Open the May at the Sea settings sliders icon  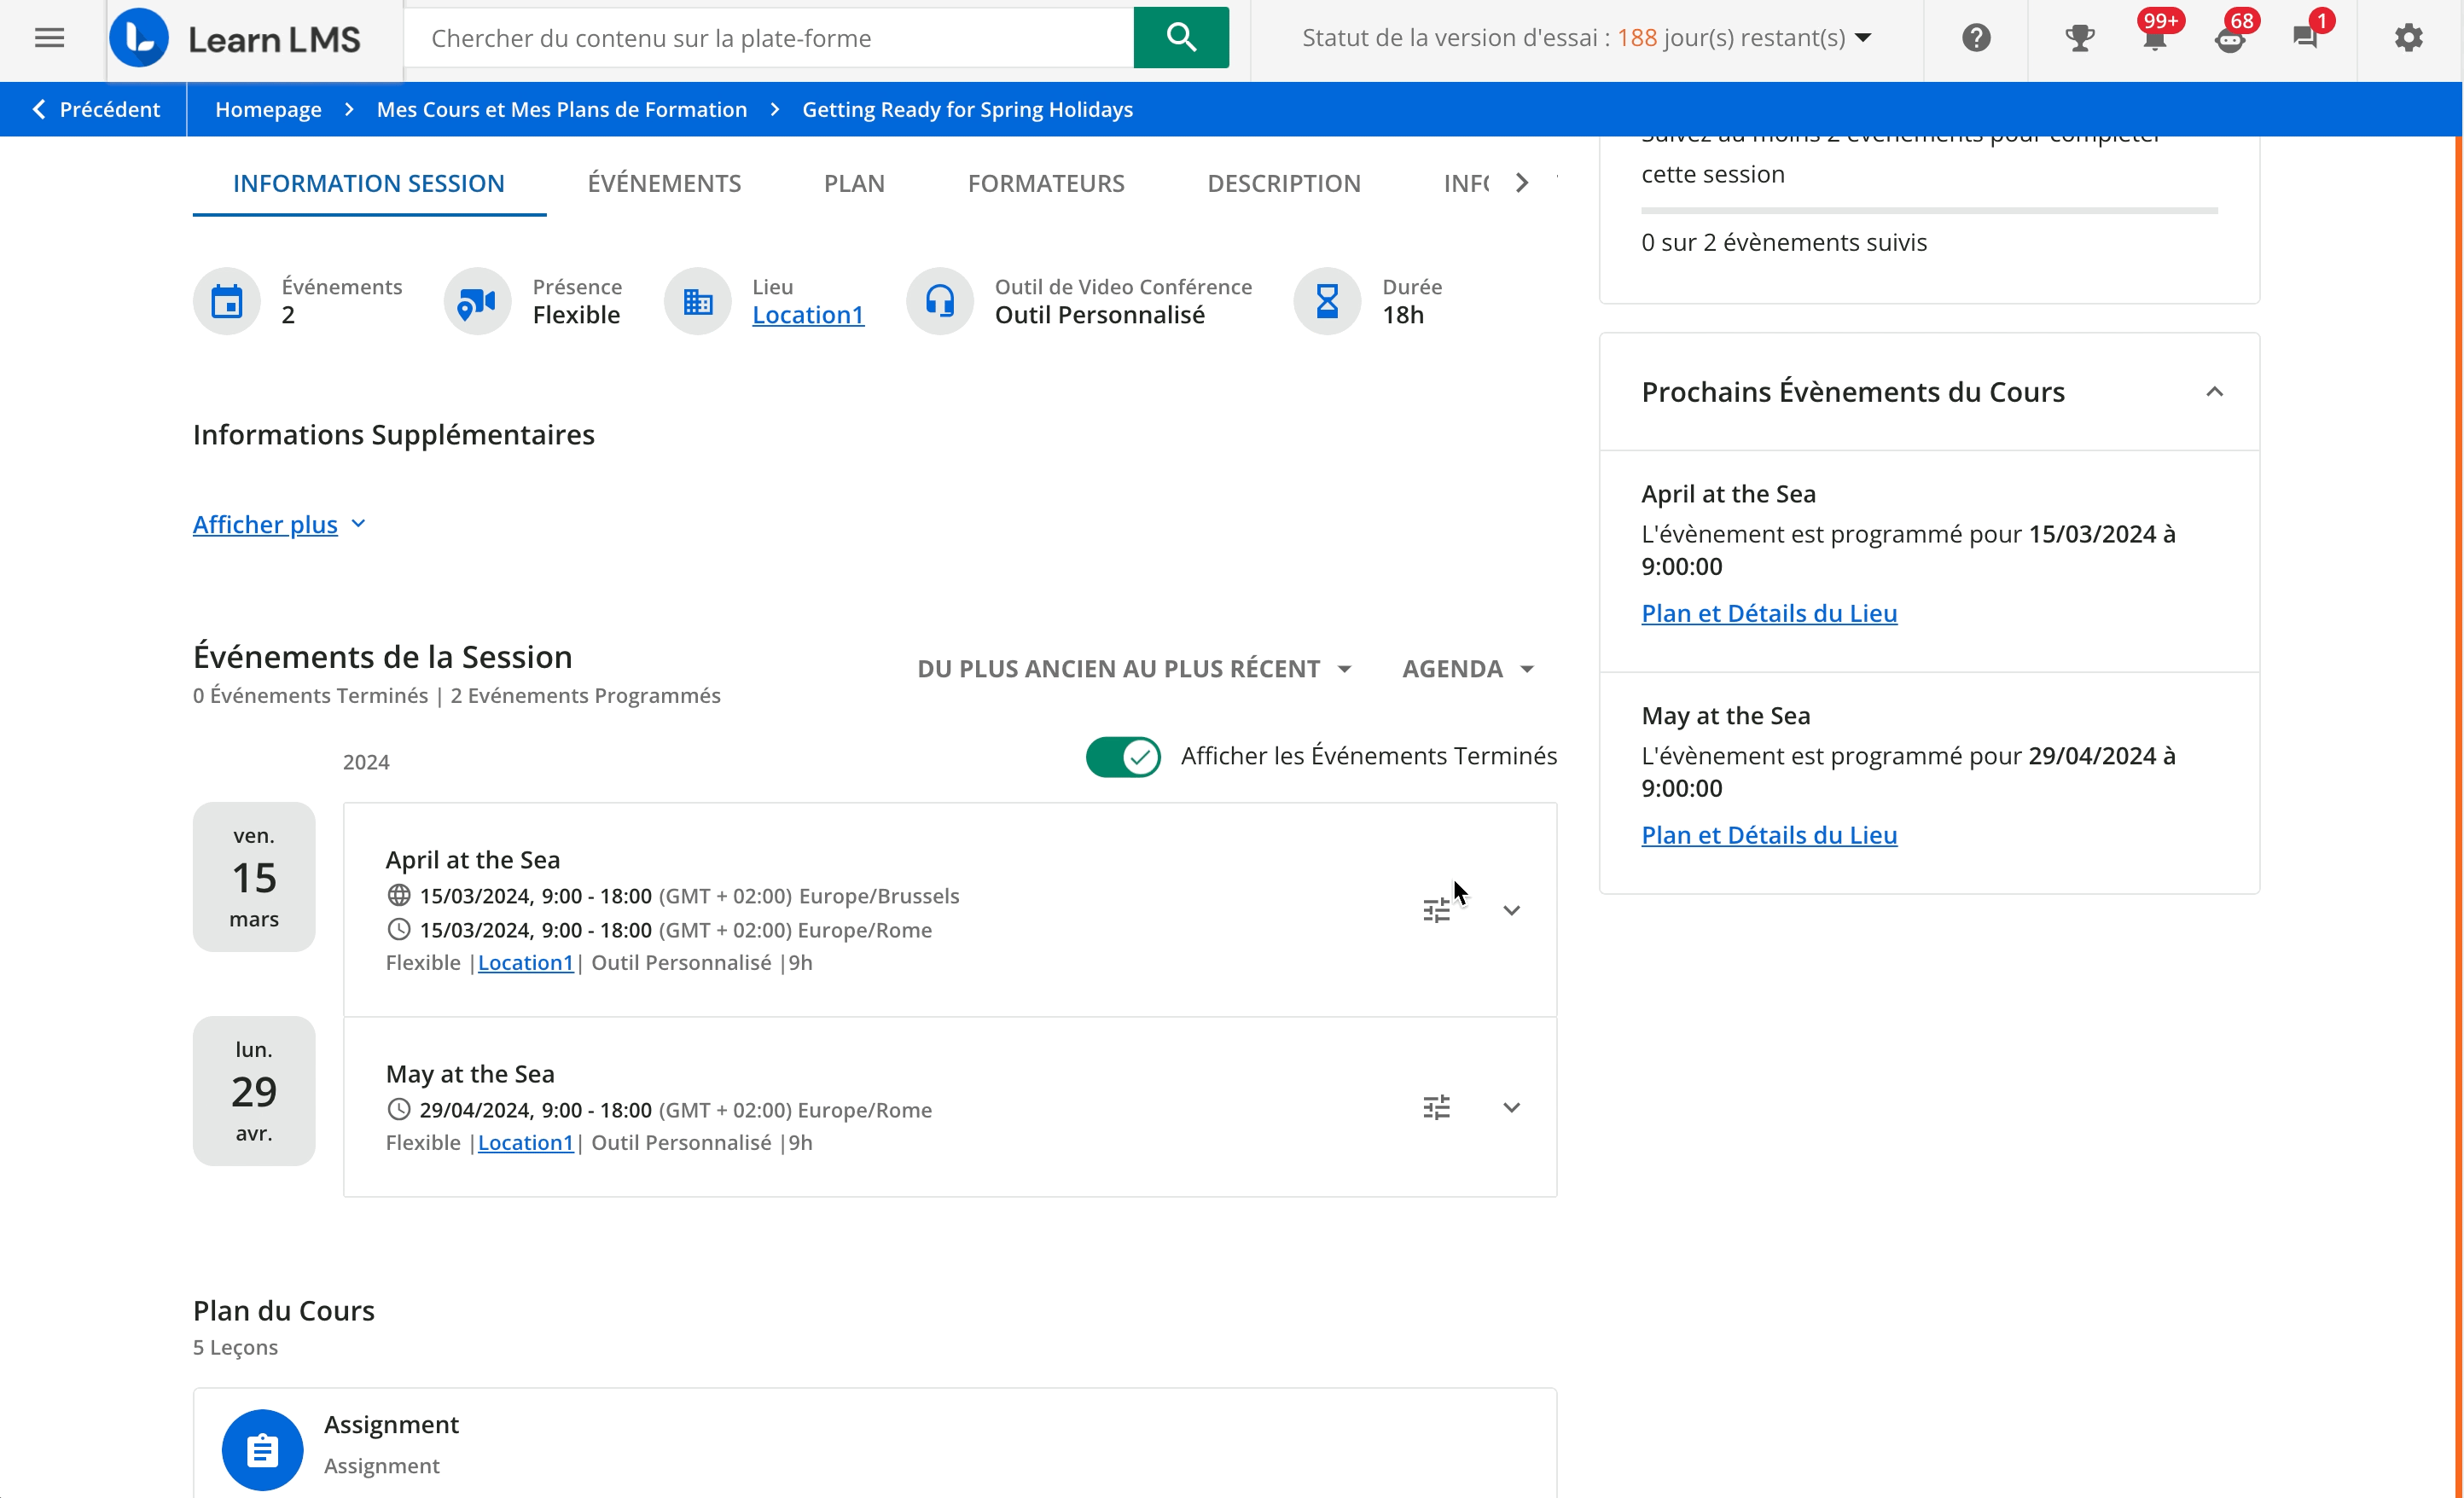tap(1436, 1108)
